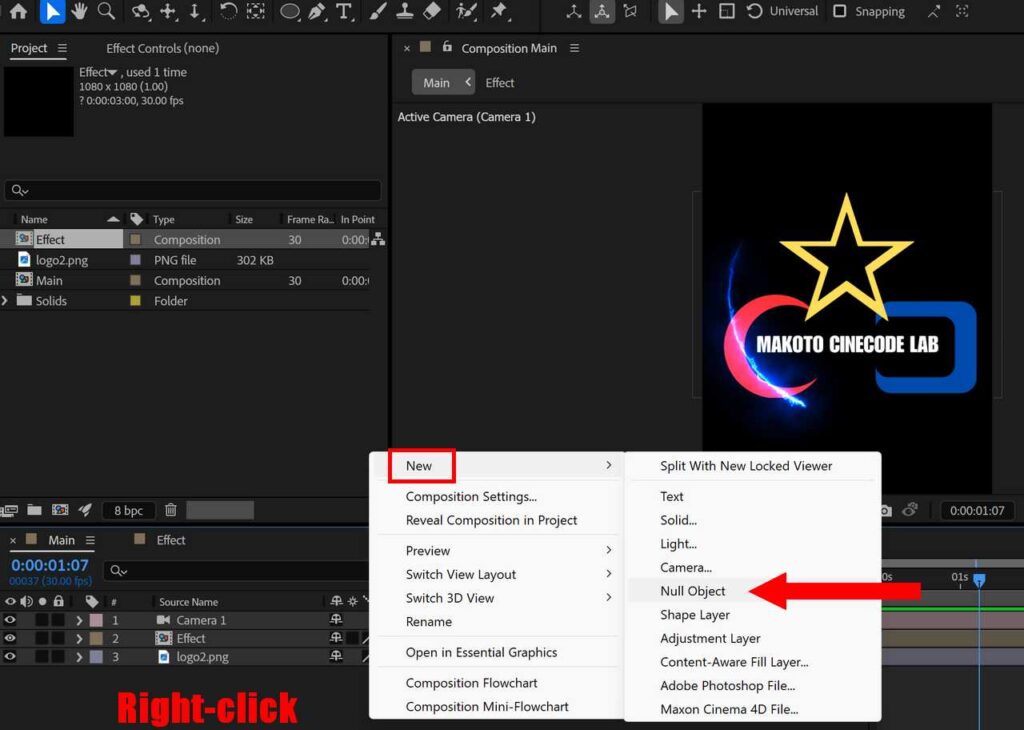This screenshot has width=1024, height=730.
Task: Select the Clone Stamp tool
Action: [x=404, y=11]
